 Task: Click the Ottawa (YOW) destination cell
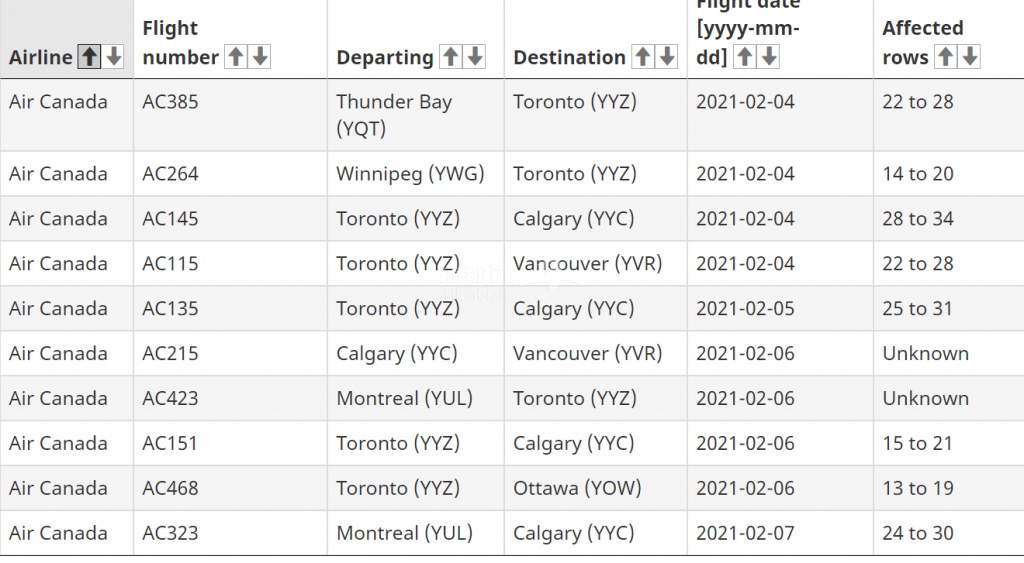tap(596, 488)
